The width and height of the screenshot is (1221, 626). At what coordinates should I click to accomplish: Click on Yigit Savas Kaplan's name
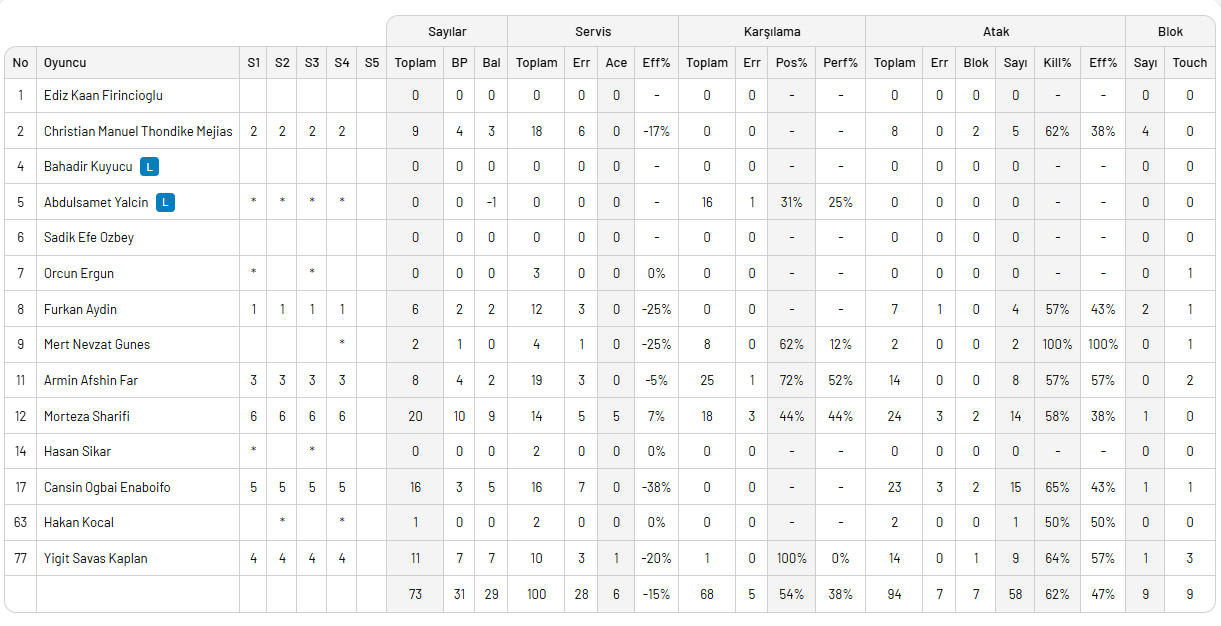(95, 558)
